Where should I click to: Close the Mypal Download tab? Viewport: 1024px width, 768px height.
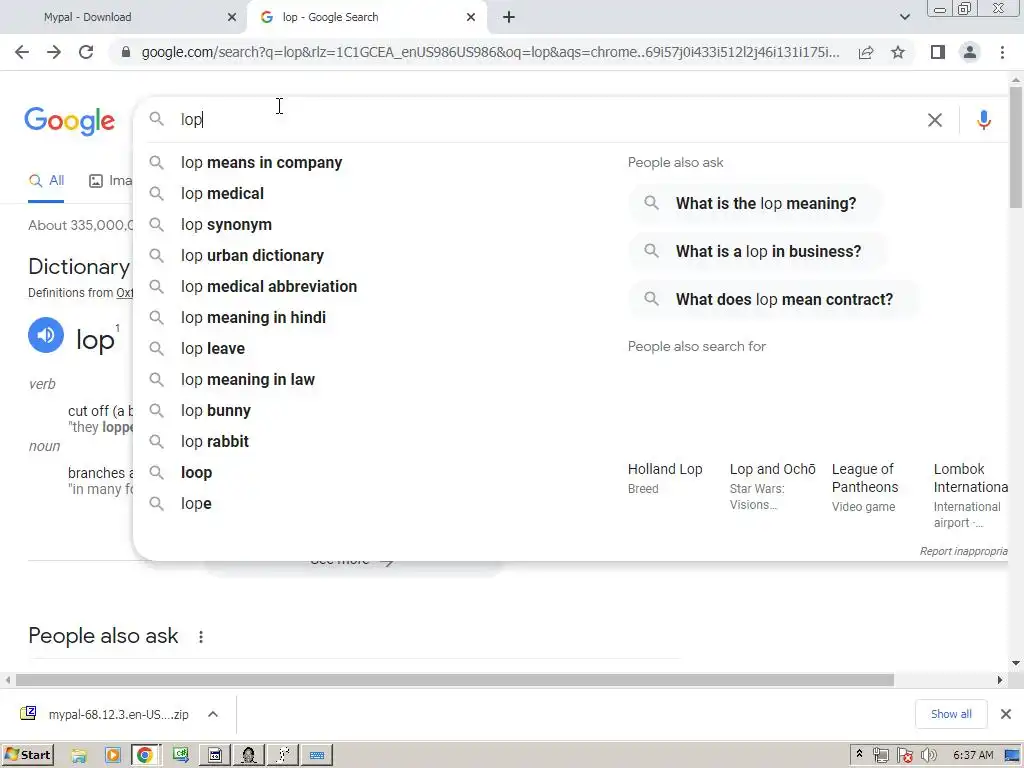coord(231,17)
